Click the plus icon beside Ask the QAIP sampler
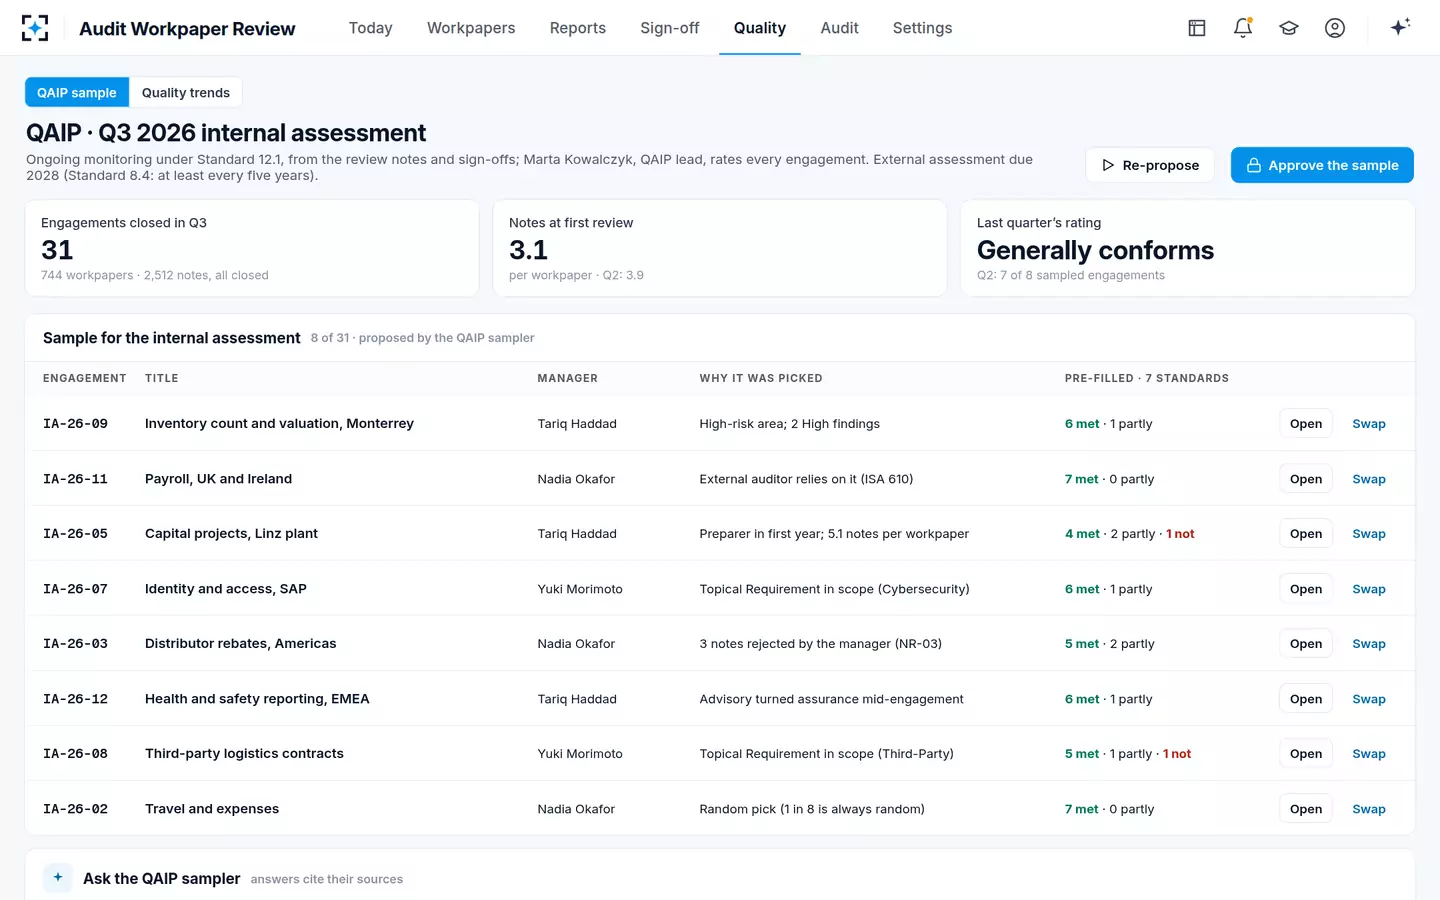 pyautogui.click(x=58, y=877)
